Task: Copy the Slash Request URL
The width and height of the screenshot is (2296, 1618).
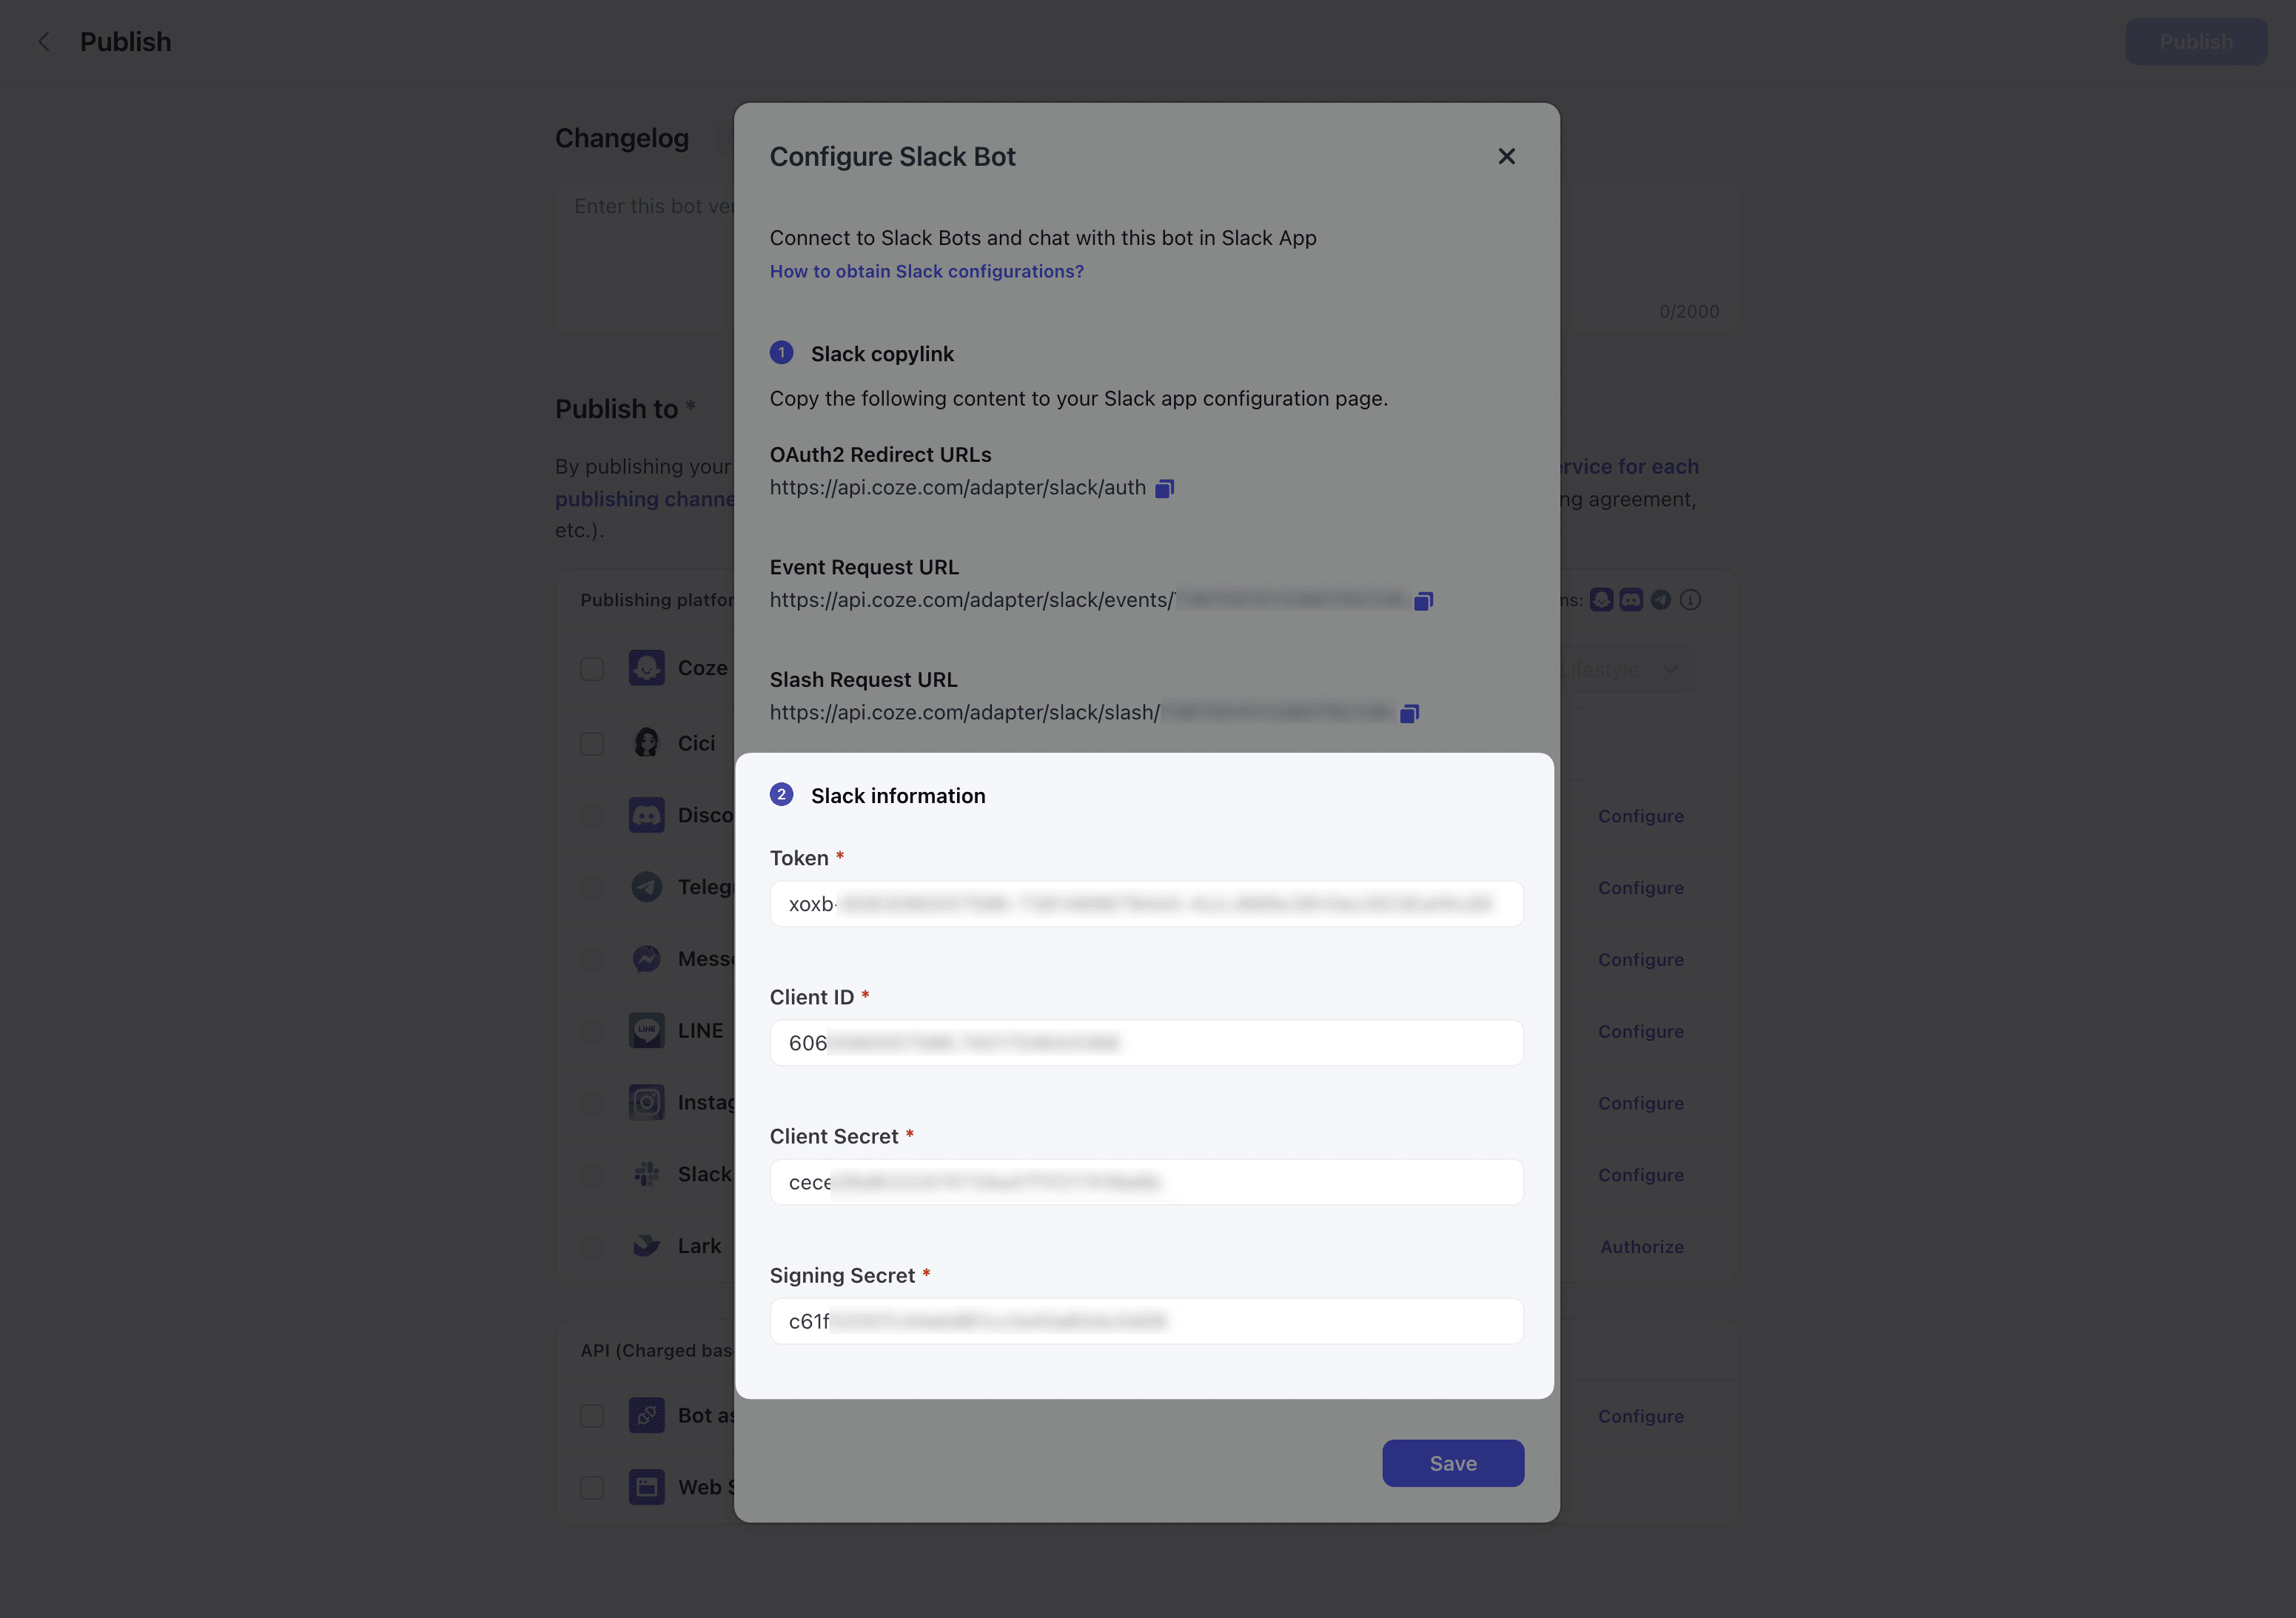Action: pyautogui.click(x=1409, y=713)
